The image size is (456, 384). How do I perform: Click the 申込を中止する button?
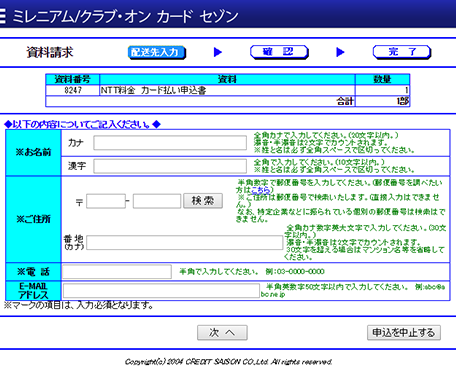pyautogui.click(x=404, y=333)
